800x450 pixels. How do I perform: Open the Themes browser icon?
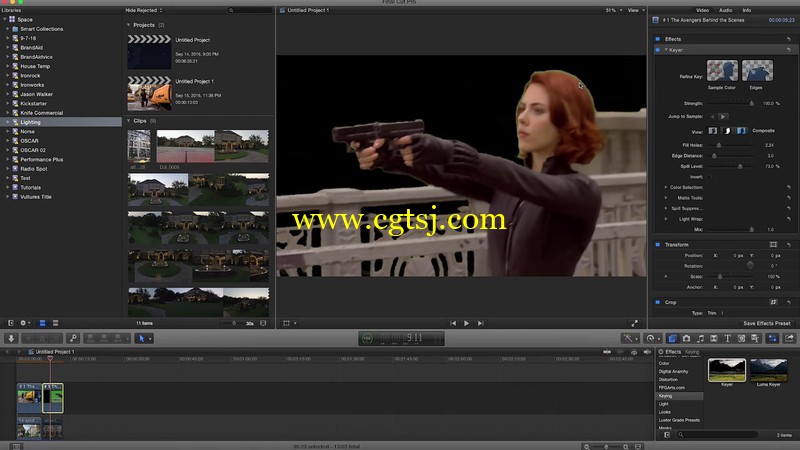coord(755,338)
